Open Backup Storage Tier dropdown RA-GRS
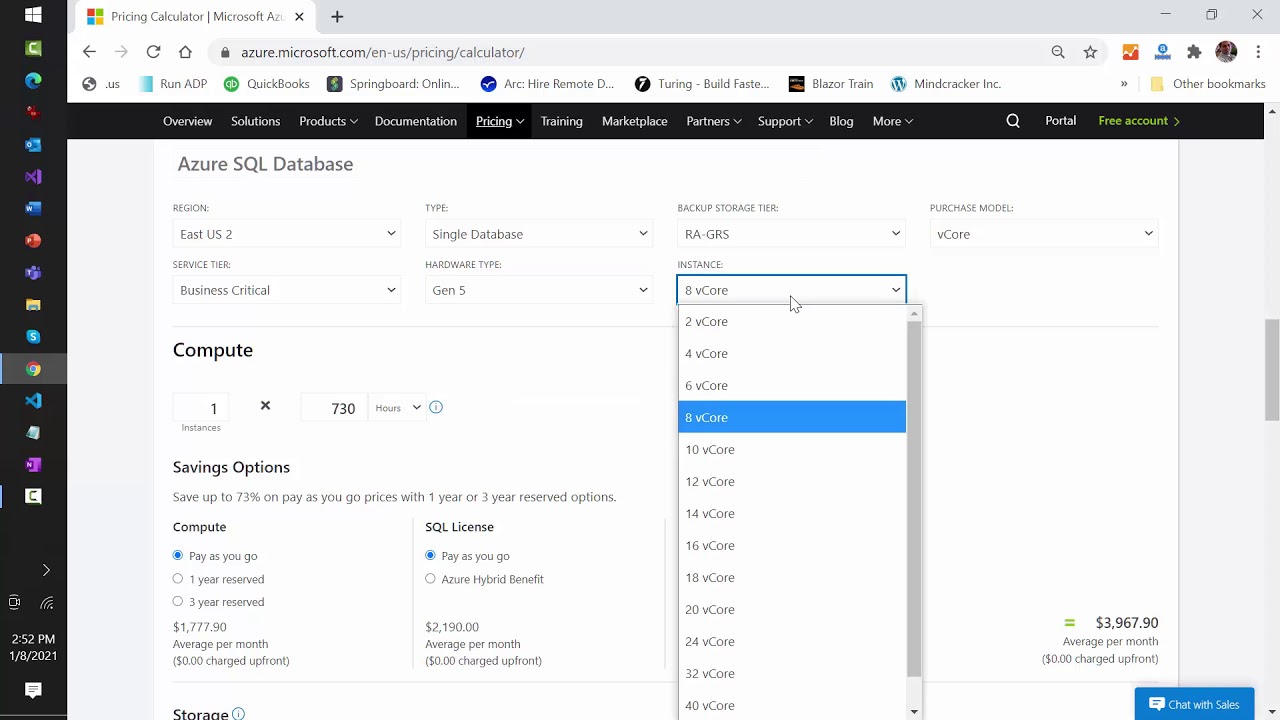 click(791, 234)
